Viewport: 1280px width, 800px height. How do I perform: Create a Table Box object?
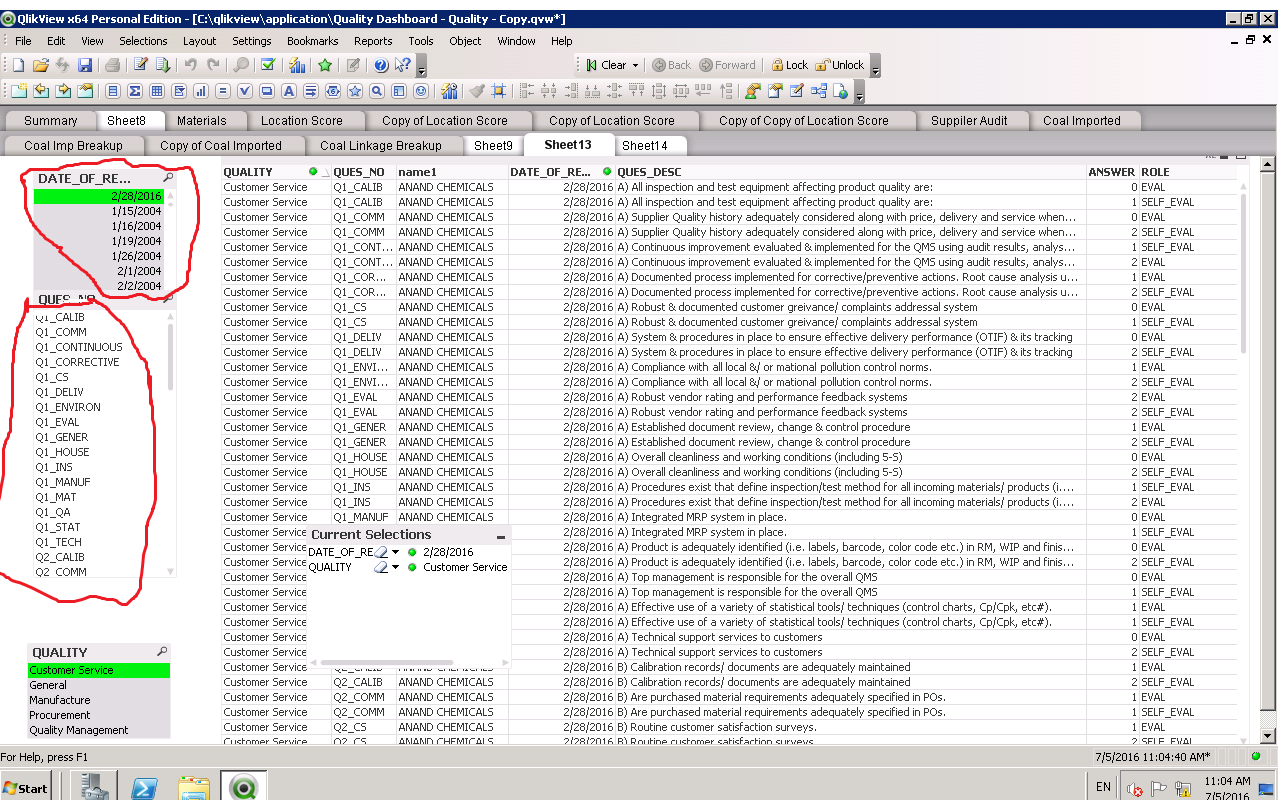(157, 91)
